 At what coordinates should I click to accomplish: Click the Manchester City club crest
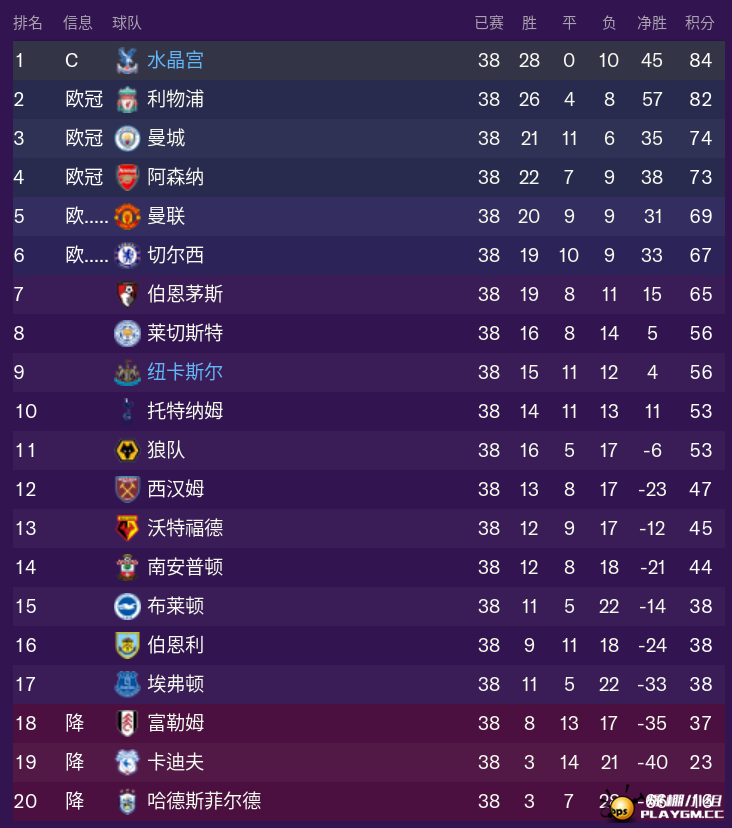point(127,138)
